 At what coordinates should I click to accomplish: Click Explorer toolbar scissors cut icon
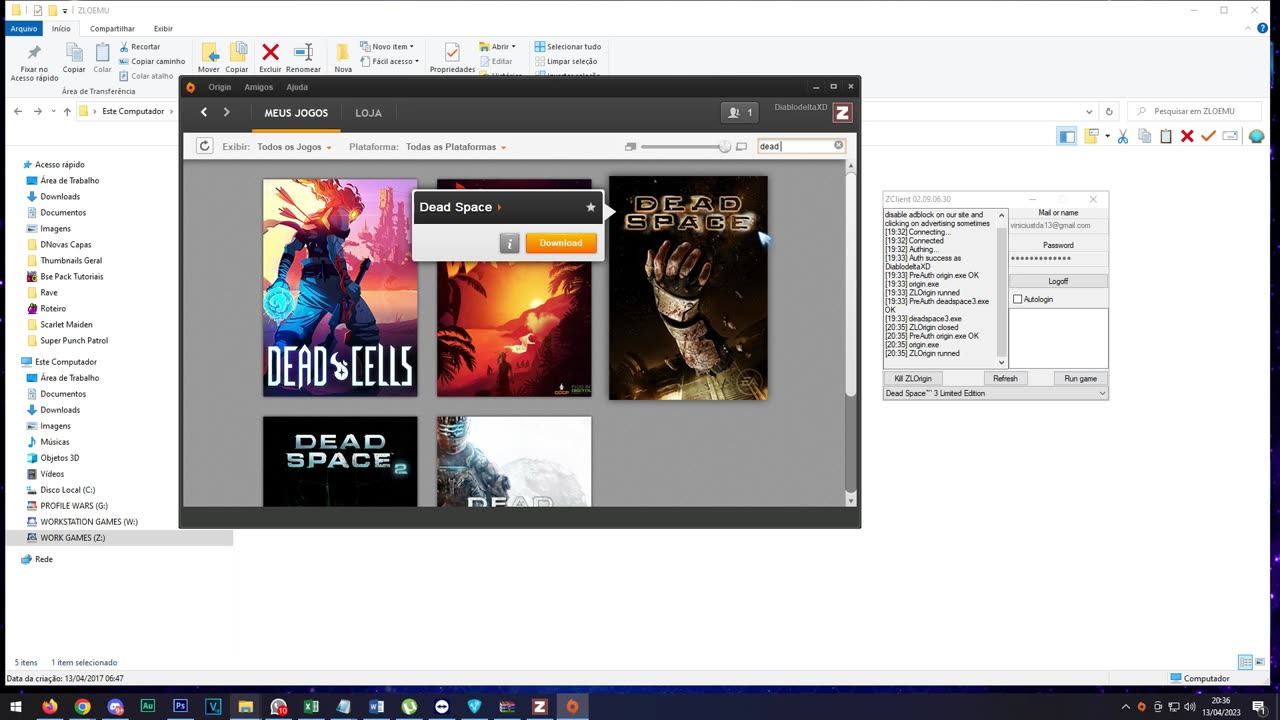coord(1123,136)
